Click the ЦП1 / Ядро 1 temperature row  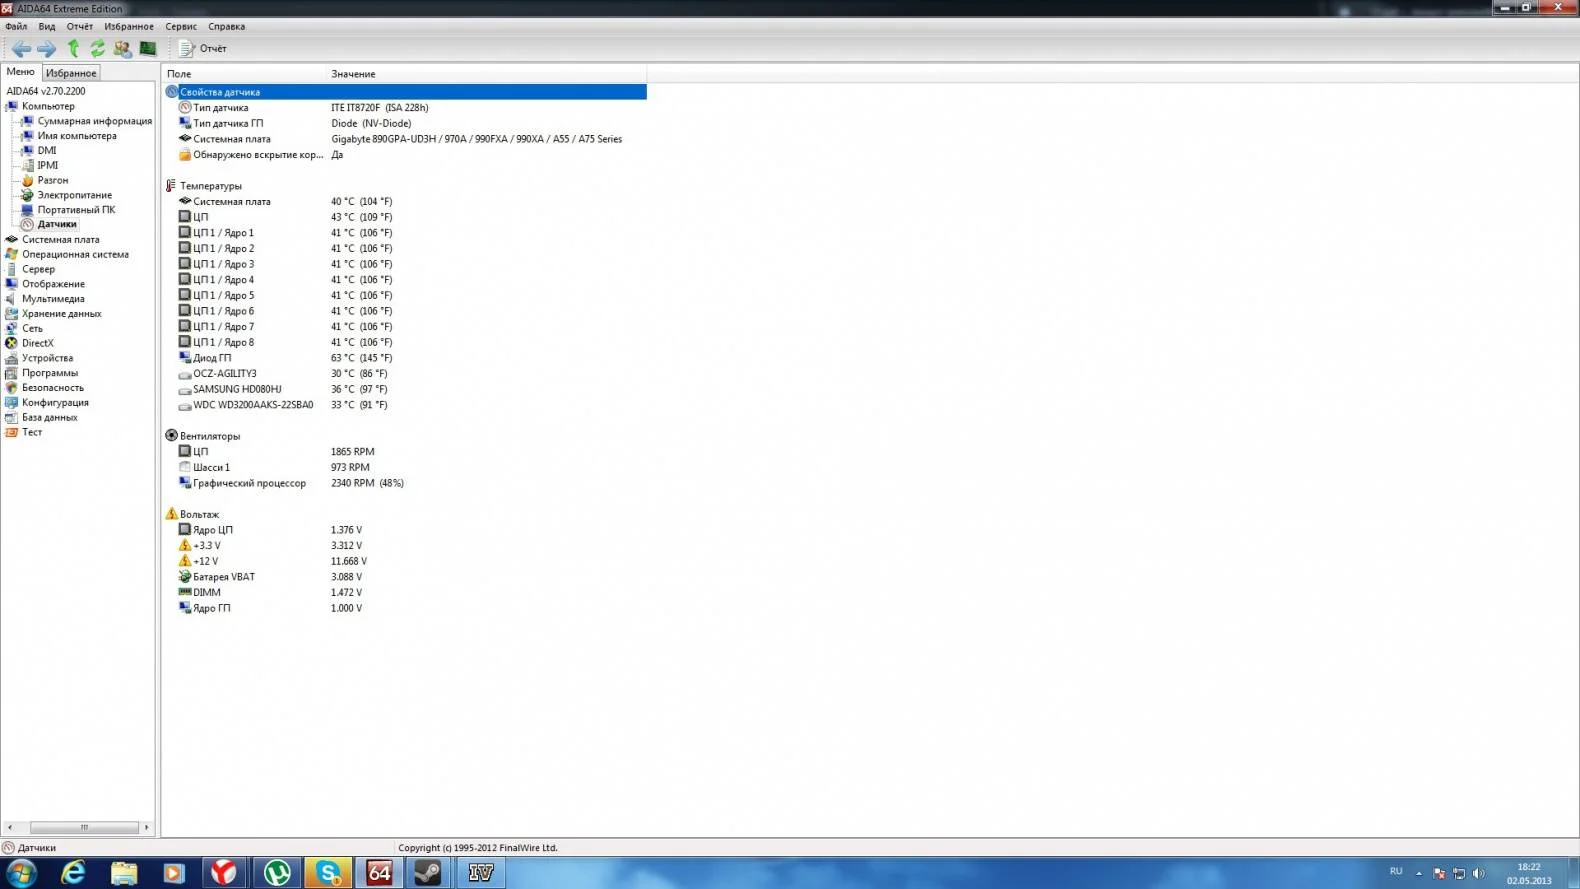tap(405, 233)
